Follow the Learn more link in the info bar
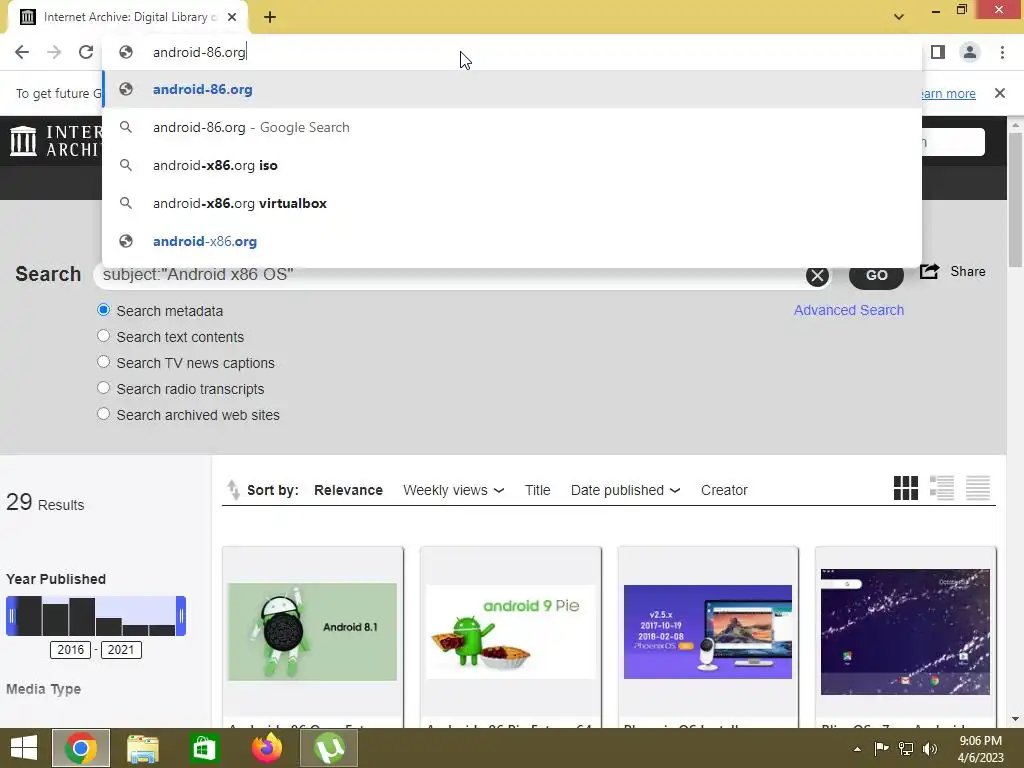 (948, 93)
